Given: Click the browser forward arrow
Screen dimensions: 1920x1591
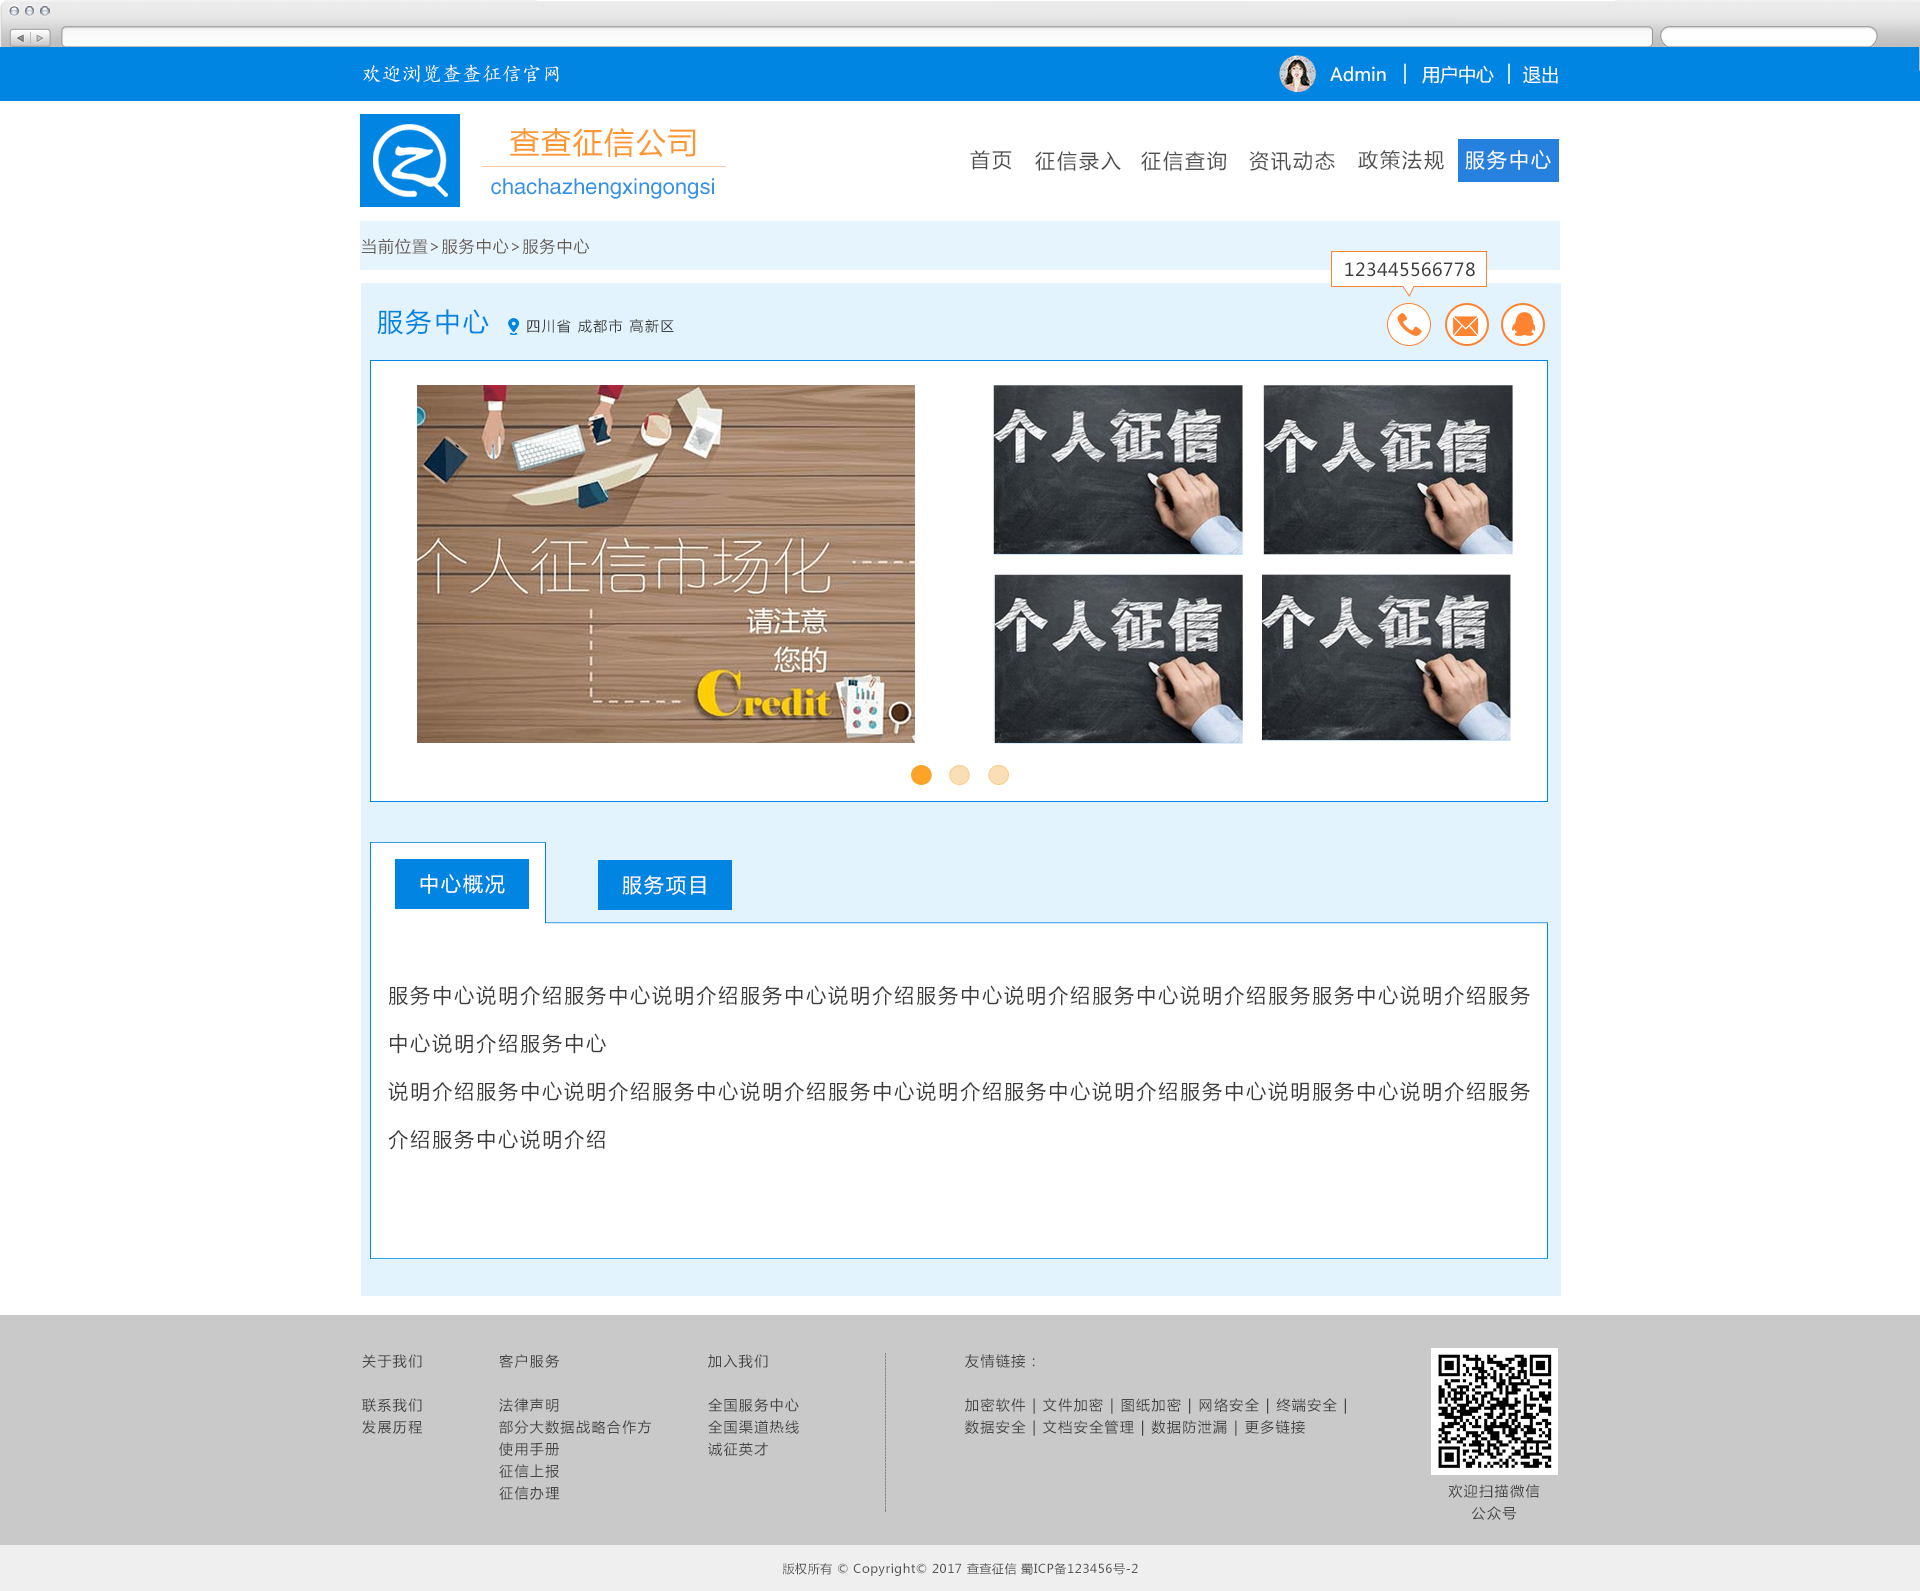Looking at the screenshot, I should click(40, 37).
